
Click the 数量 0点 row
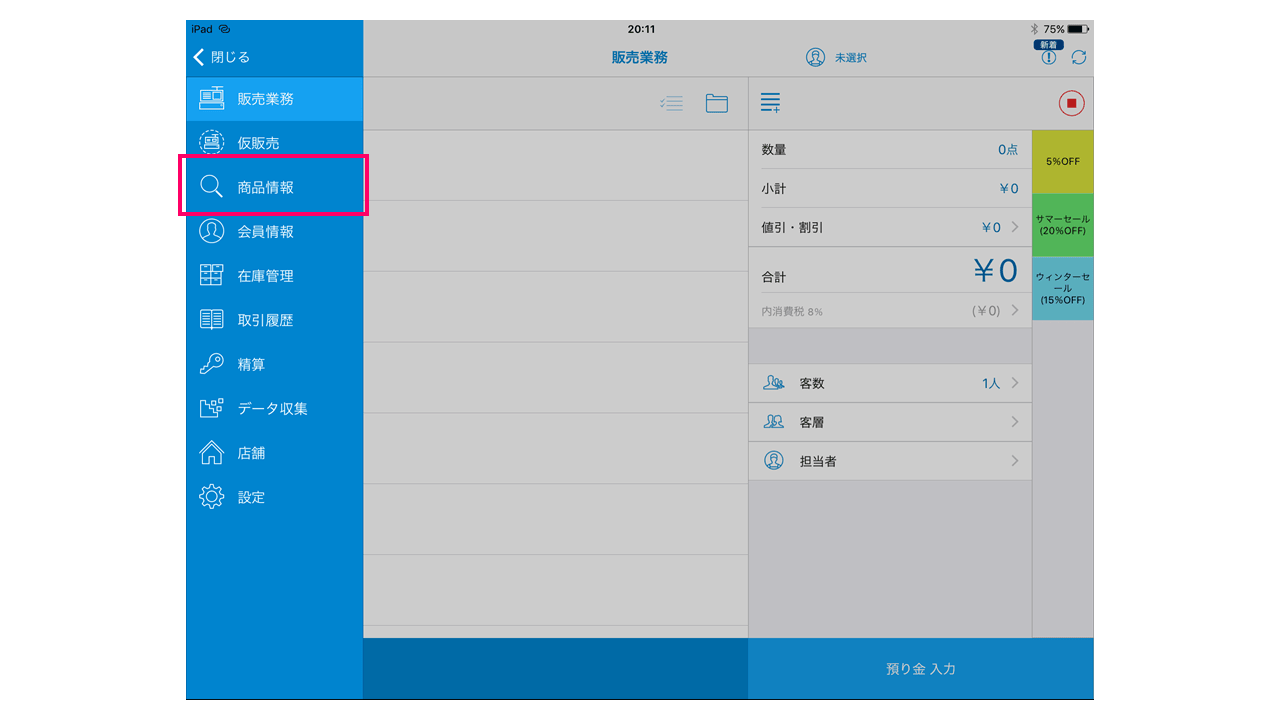point(890,149)
